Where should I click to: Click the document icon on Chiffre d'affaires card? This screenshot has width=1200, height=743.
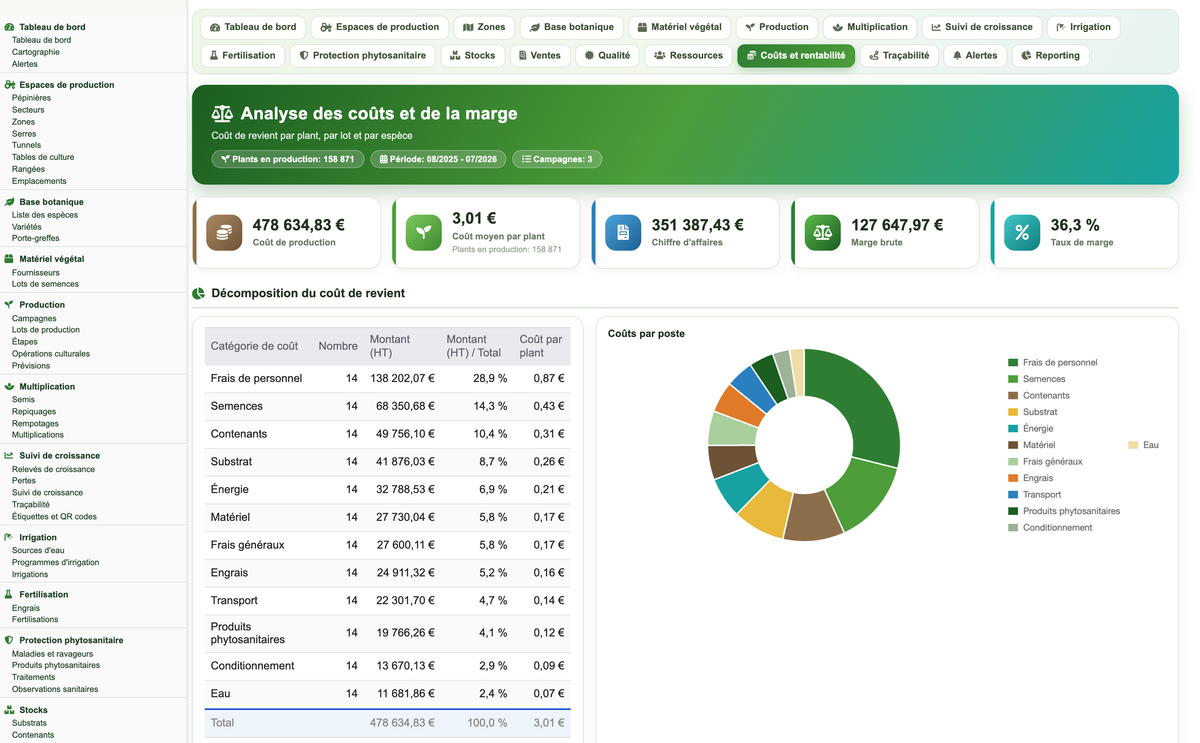(623, 232)
